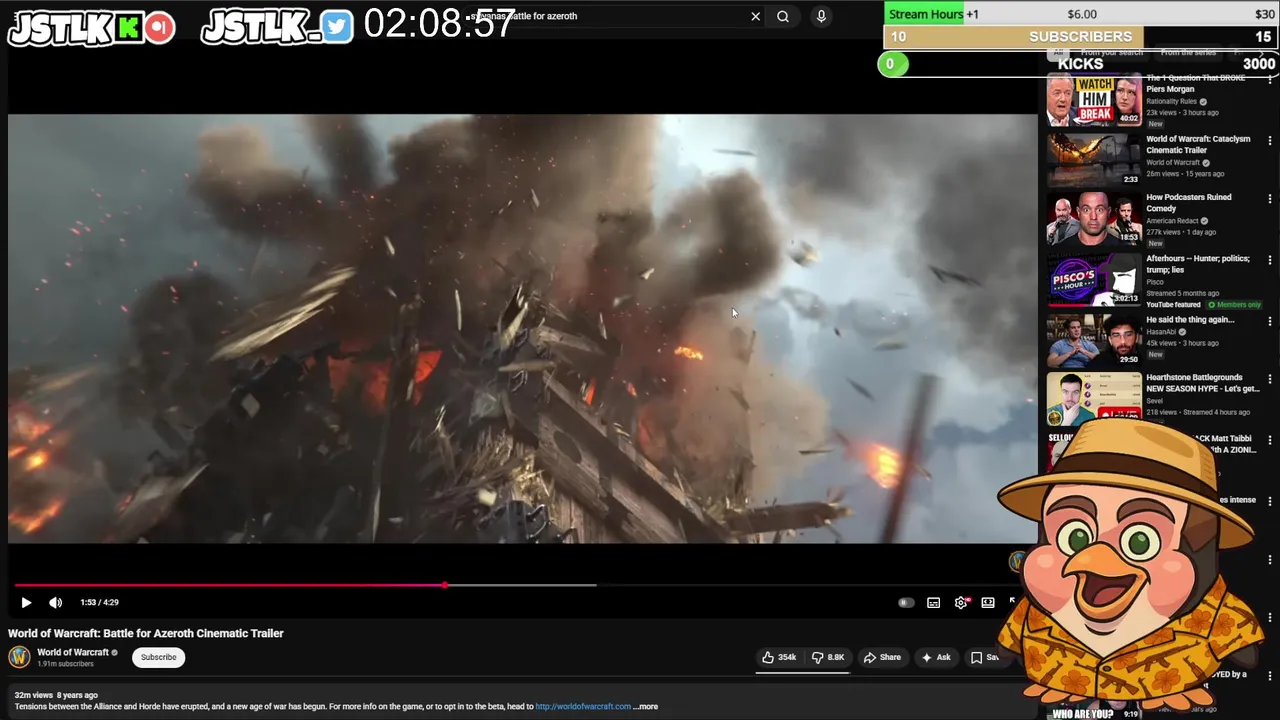
Task: Click the Twitter bird in JSTLK overlay
Action: coord(337,27)
